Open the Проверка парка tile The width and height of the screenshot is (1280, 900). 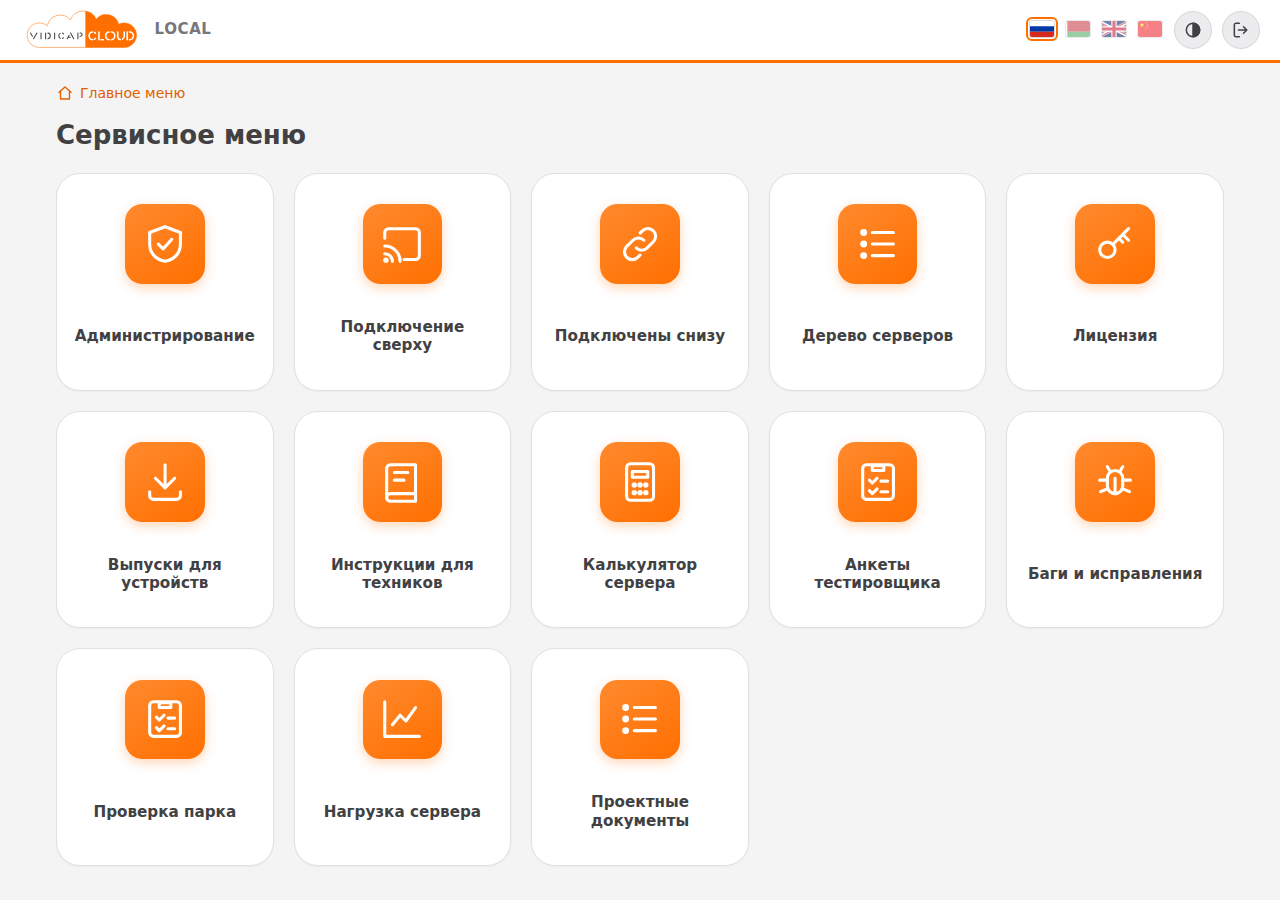(165, 757)
